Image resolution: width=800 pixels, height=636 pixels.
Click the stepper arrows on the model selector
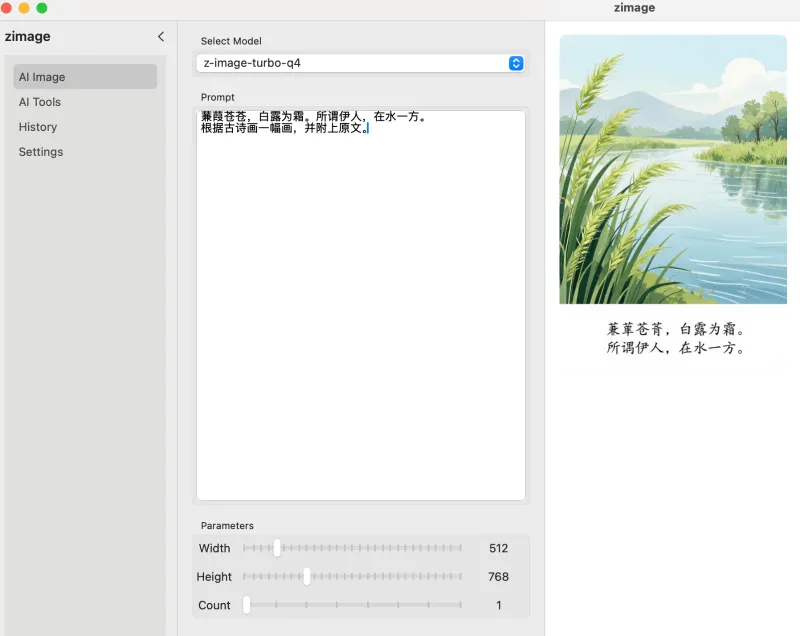pyautogui.click(x=516, y=62)
